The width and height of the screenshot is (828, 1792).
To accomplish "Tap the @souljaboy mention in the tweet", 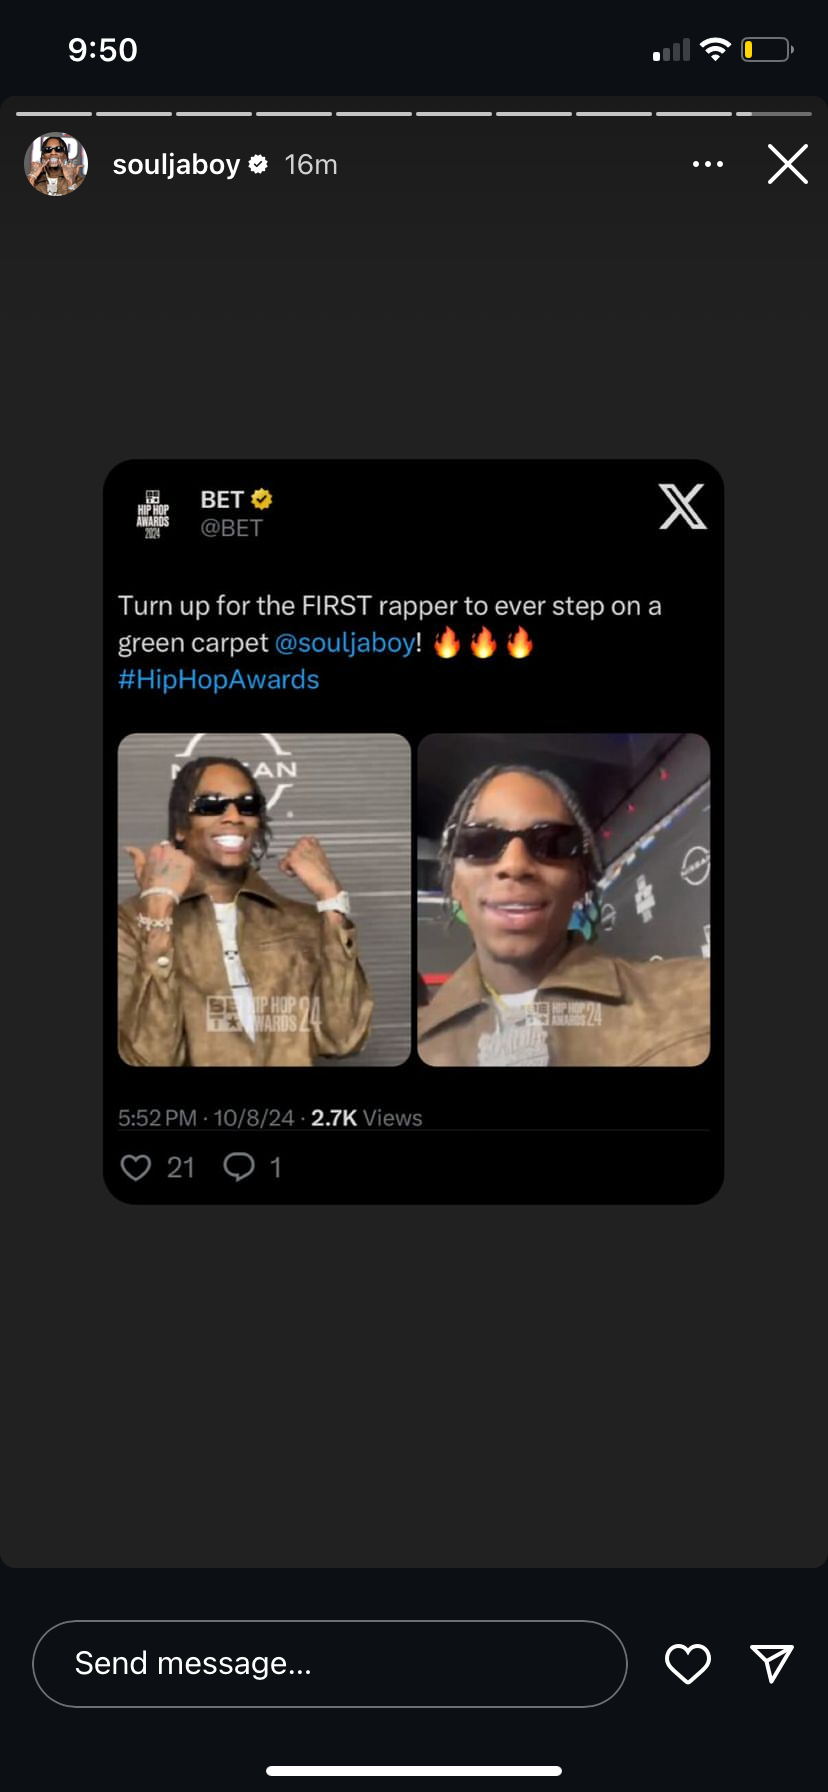I will (x=345, y=643).
